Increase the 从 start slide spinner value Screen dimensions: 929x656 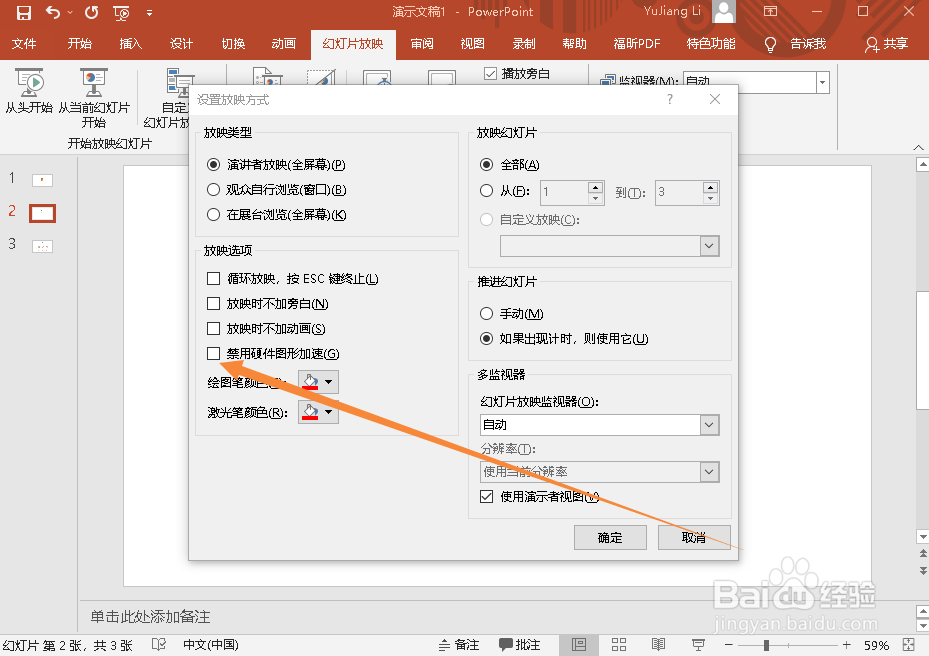click(x=595, y=187)
